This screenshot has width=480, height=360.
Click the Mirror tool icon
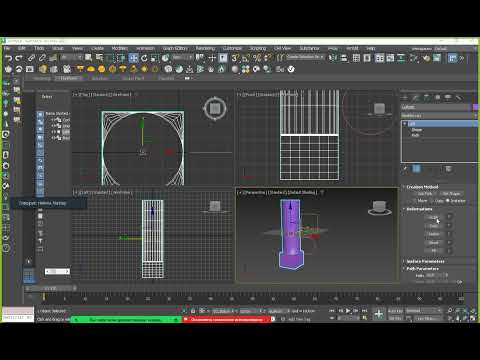pos(333,58)
